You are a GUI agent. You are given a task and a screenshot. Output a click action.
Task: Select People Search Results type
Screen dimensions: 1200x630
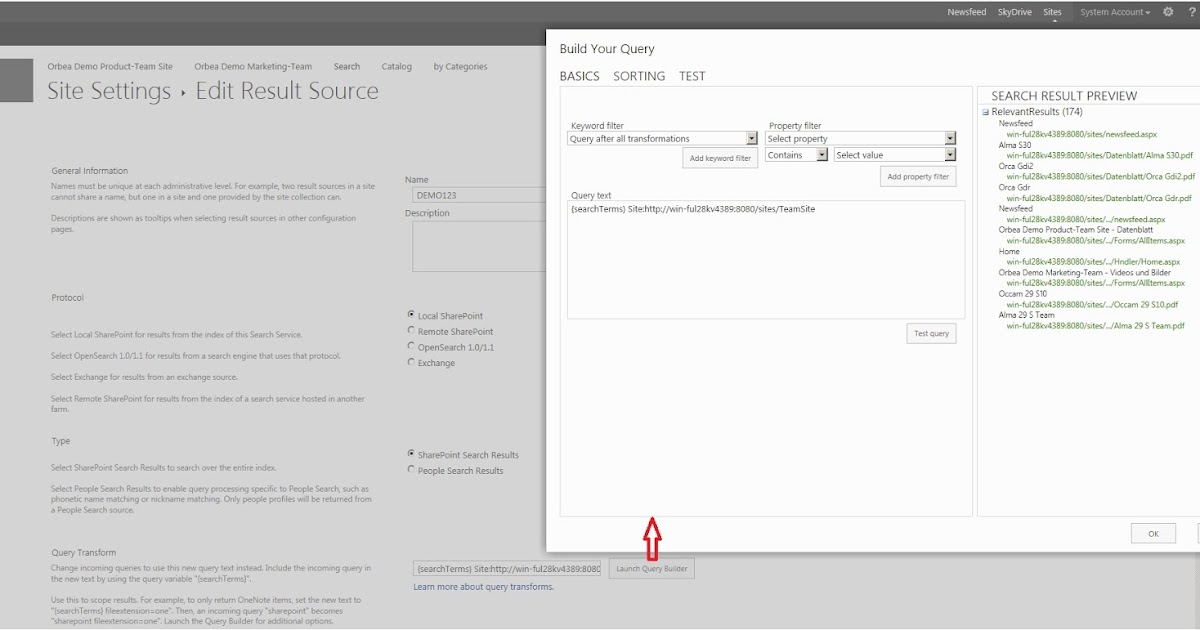[411, 468]
